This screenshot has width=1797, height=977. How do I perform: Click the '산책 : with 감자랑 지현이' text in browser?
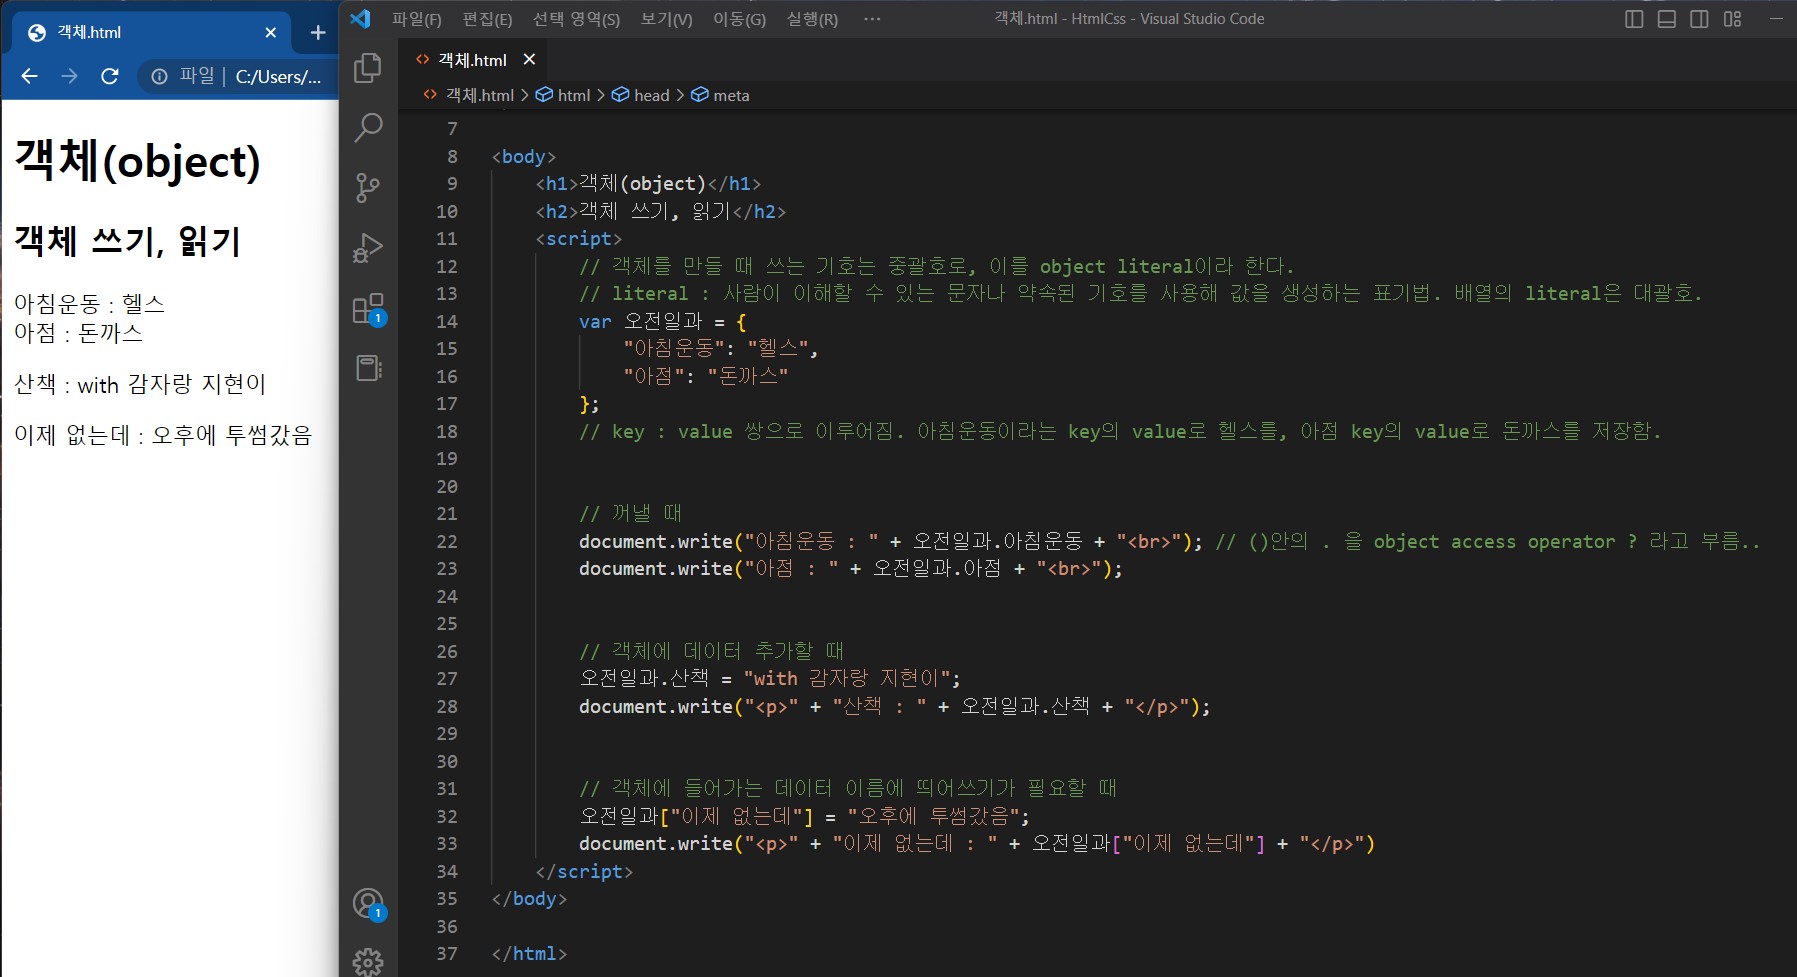point(140,384)
